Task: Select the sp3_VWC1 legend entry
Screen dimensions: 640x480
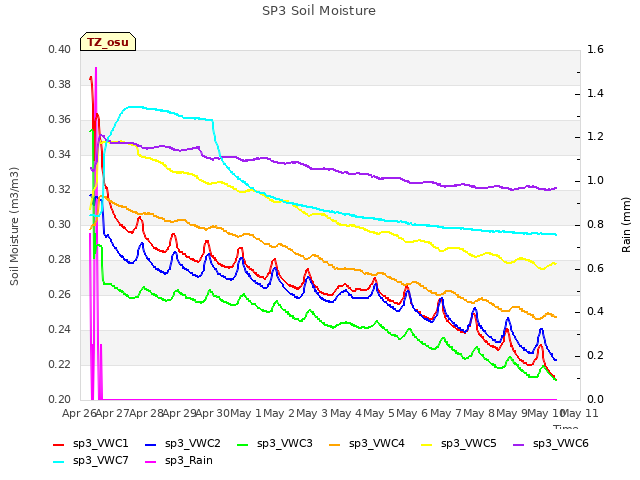Action: 91,444
